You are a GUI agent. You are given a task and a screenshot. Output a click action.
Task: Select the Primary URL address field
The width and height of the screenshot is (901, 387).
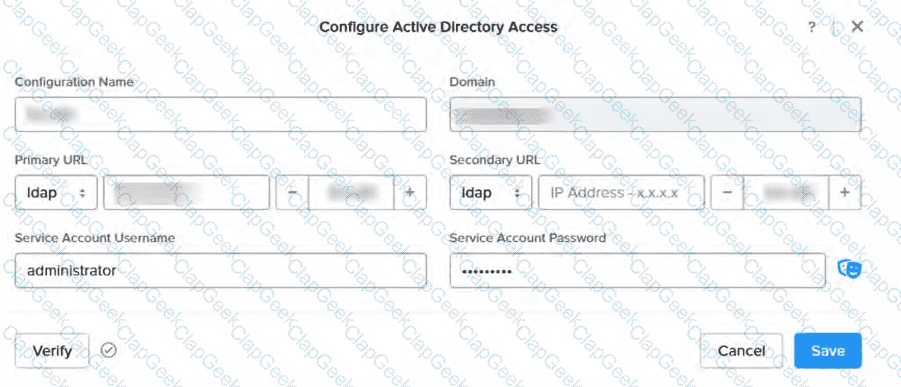(x=186, y=193)
